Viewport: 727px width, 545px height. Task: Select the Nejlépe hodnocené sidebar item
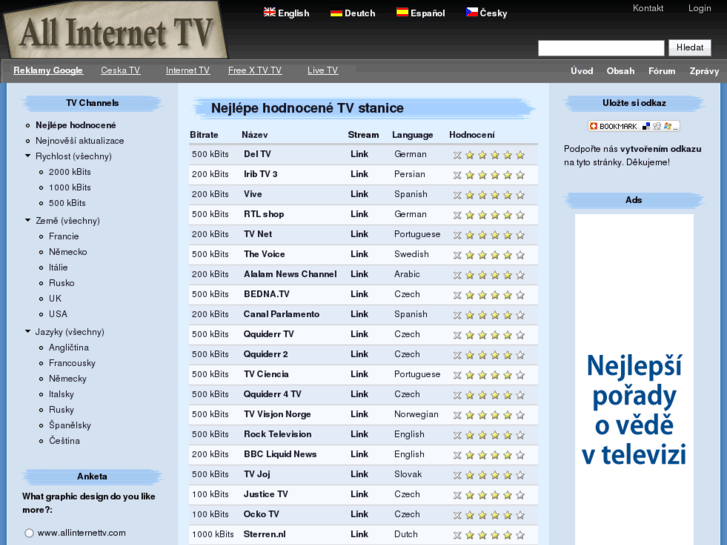click(x=76, y=125)
